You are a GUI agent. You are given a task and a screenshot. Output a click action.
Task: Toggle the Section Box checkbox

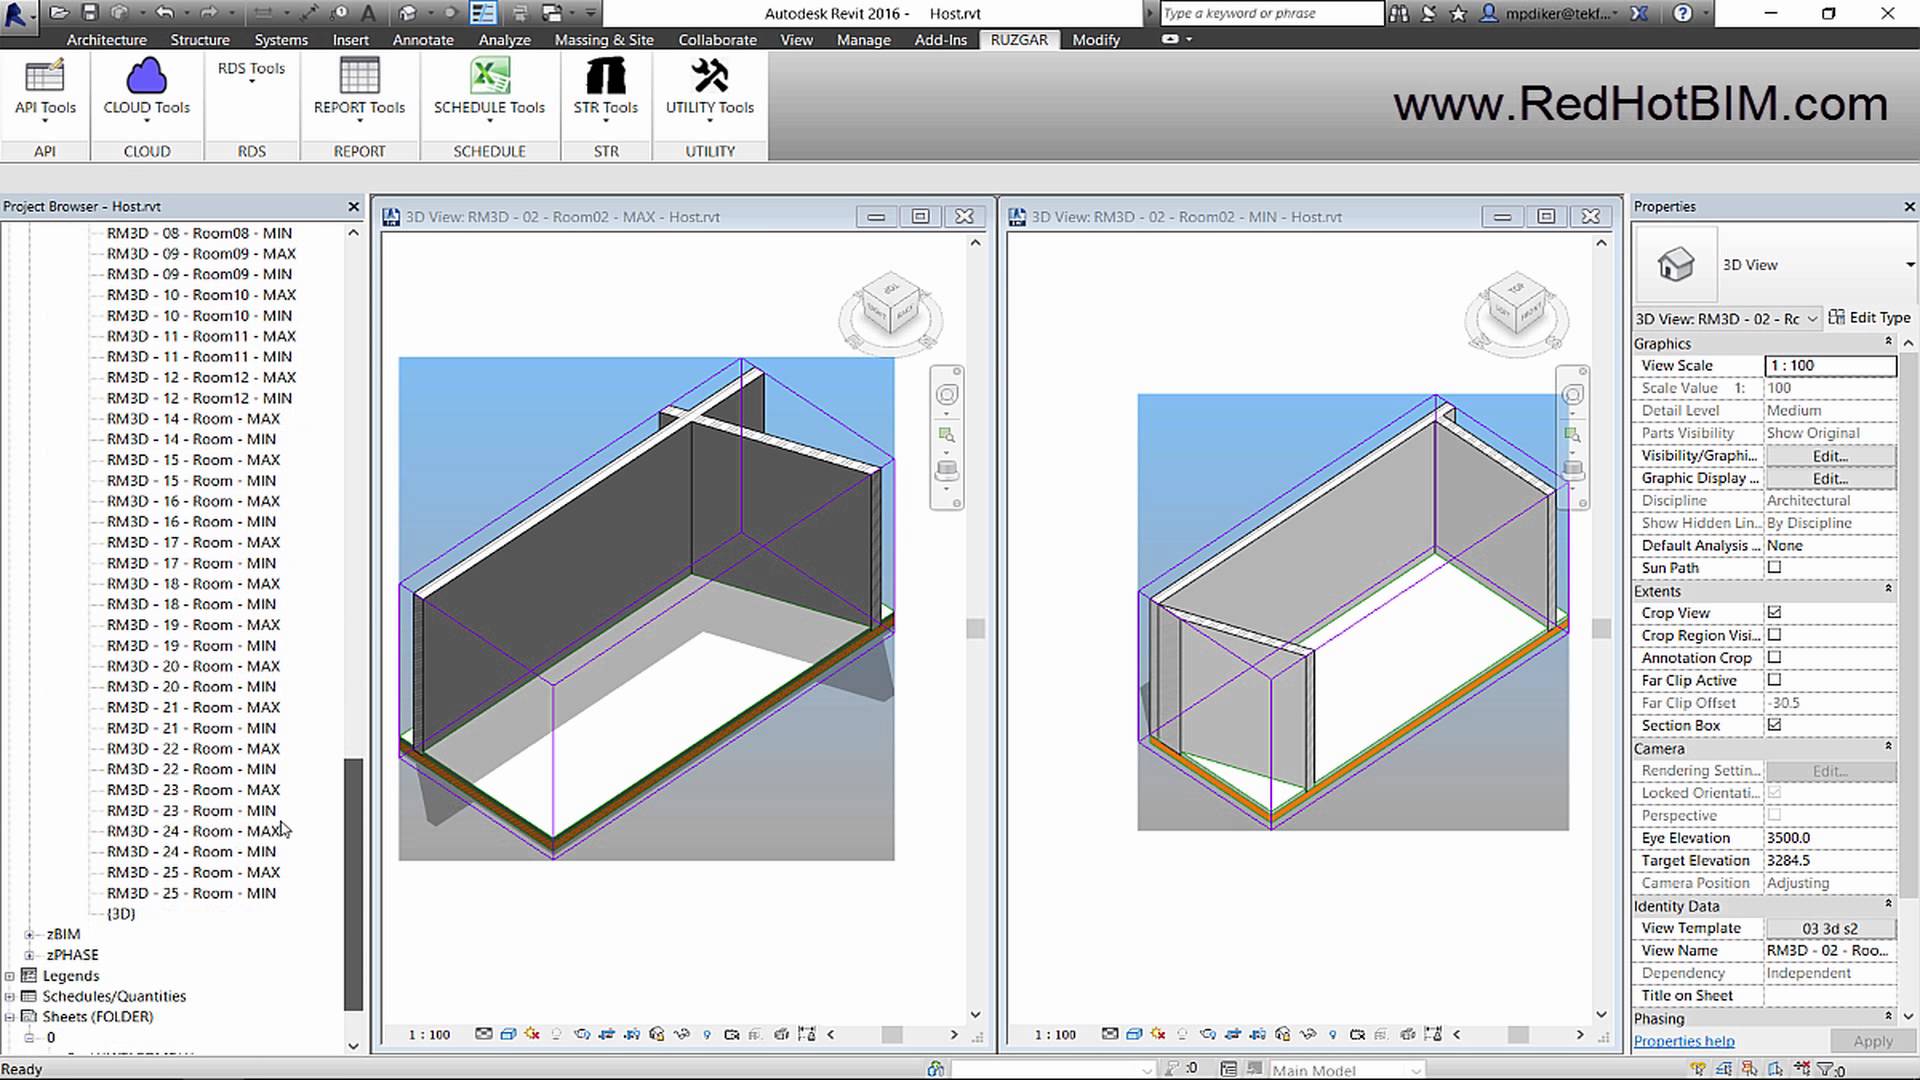point(1774,725)
